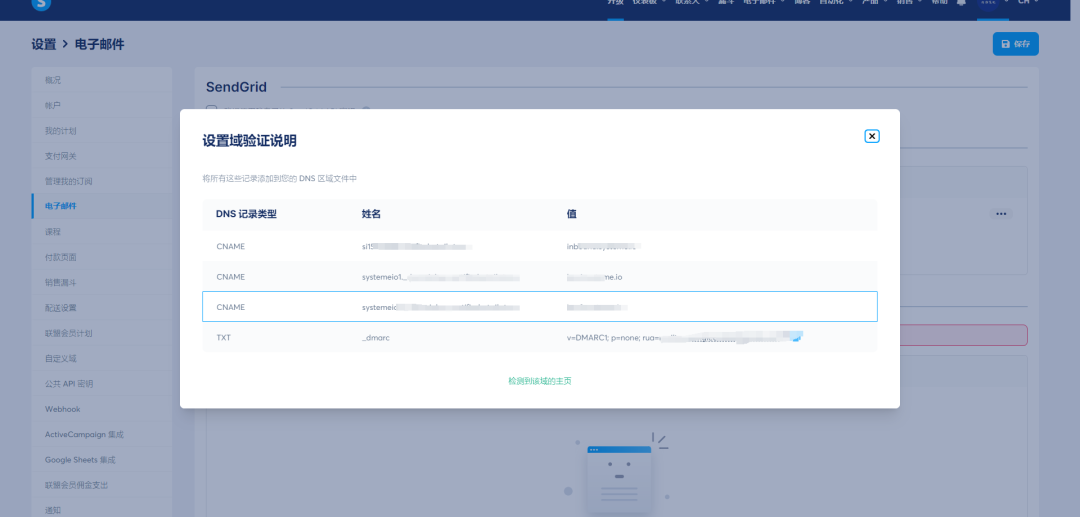Click the 保存 save button
The image size is (1080, 517).
click(x=1015, y=44)
